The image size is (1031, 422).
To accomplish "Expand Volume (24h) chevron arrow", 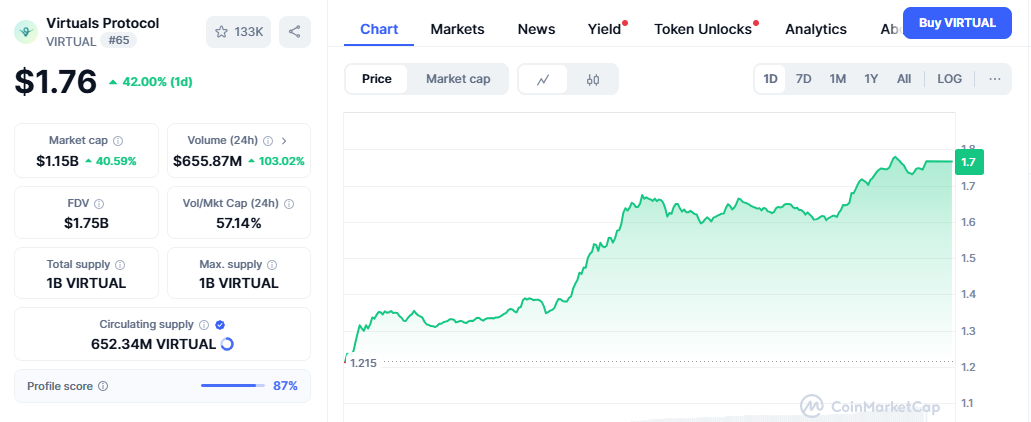I will (283, 141).
